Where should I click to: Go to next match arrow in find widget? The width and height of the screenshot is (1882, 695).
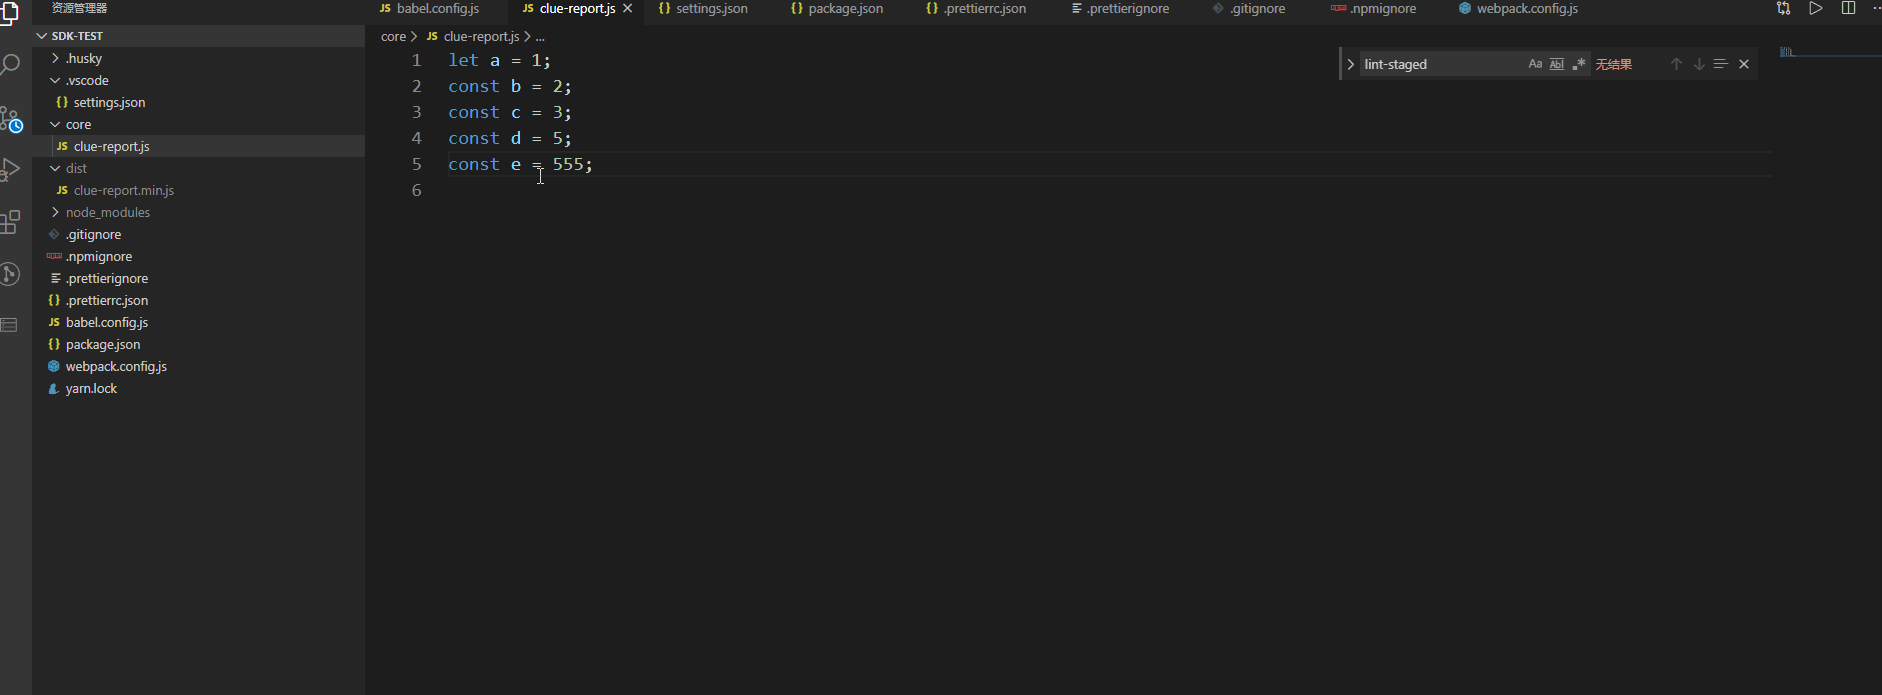click(1699, 64)
